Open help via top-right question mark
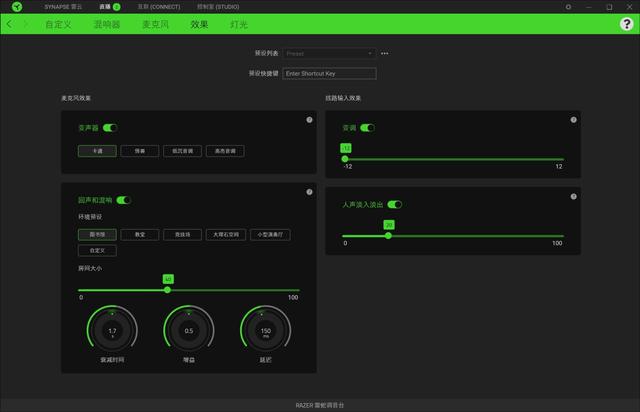The width and height of the screenshot is (640, 412). pos(627,24)
